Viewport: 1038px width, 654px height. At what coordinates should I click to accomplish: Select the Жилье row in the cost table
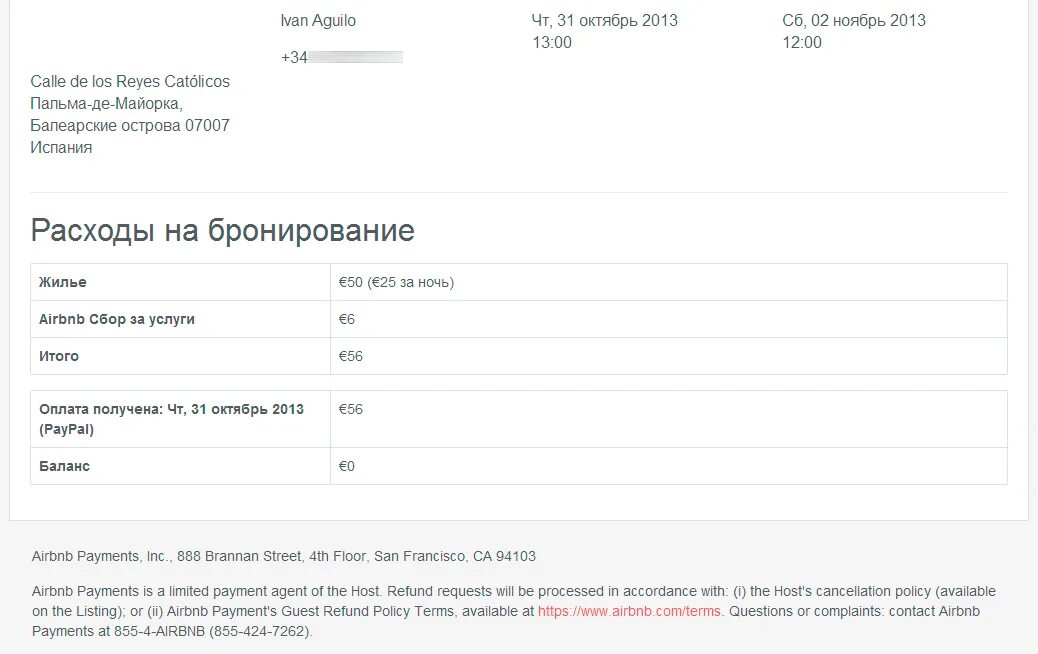coord(62,282)
